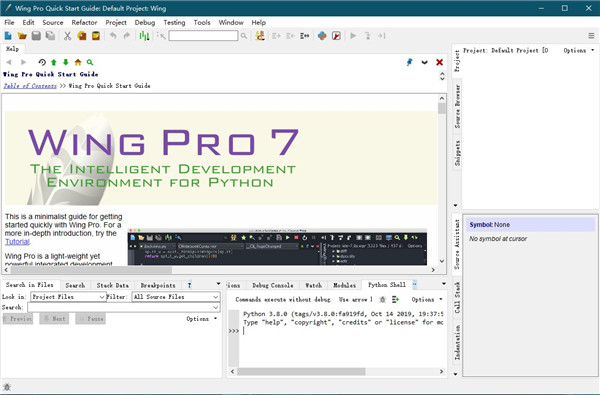The image size is (600, 395).
Task: Go back in Help history
Action: [x=9, y=62]
